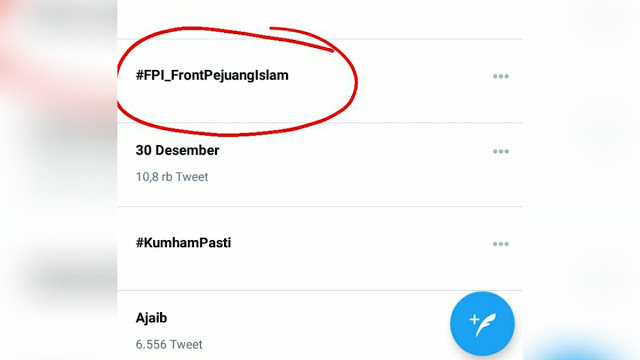The height and width of the screenshot is (360, 640).
Task: Open three-dot menu beside #KumhamPasti
Action: pos(501,244)
